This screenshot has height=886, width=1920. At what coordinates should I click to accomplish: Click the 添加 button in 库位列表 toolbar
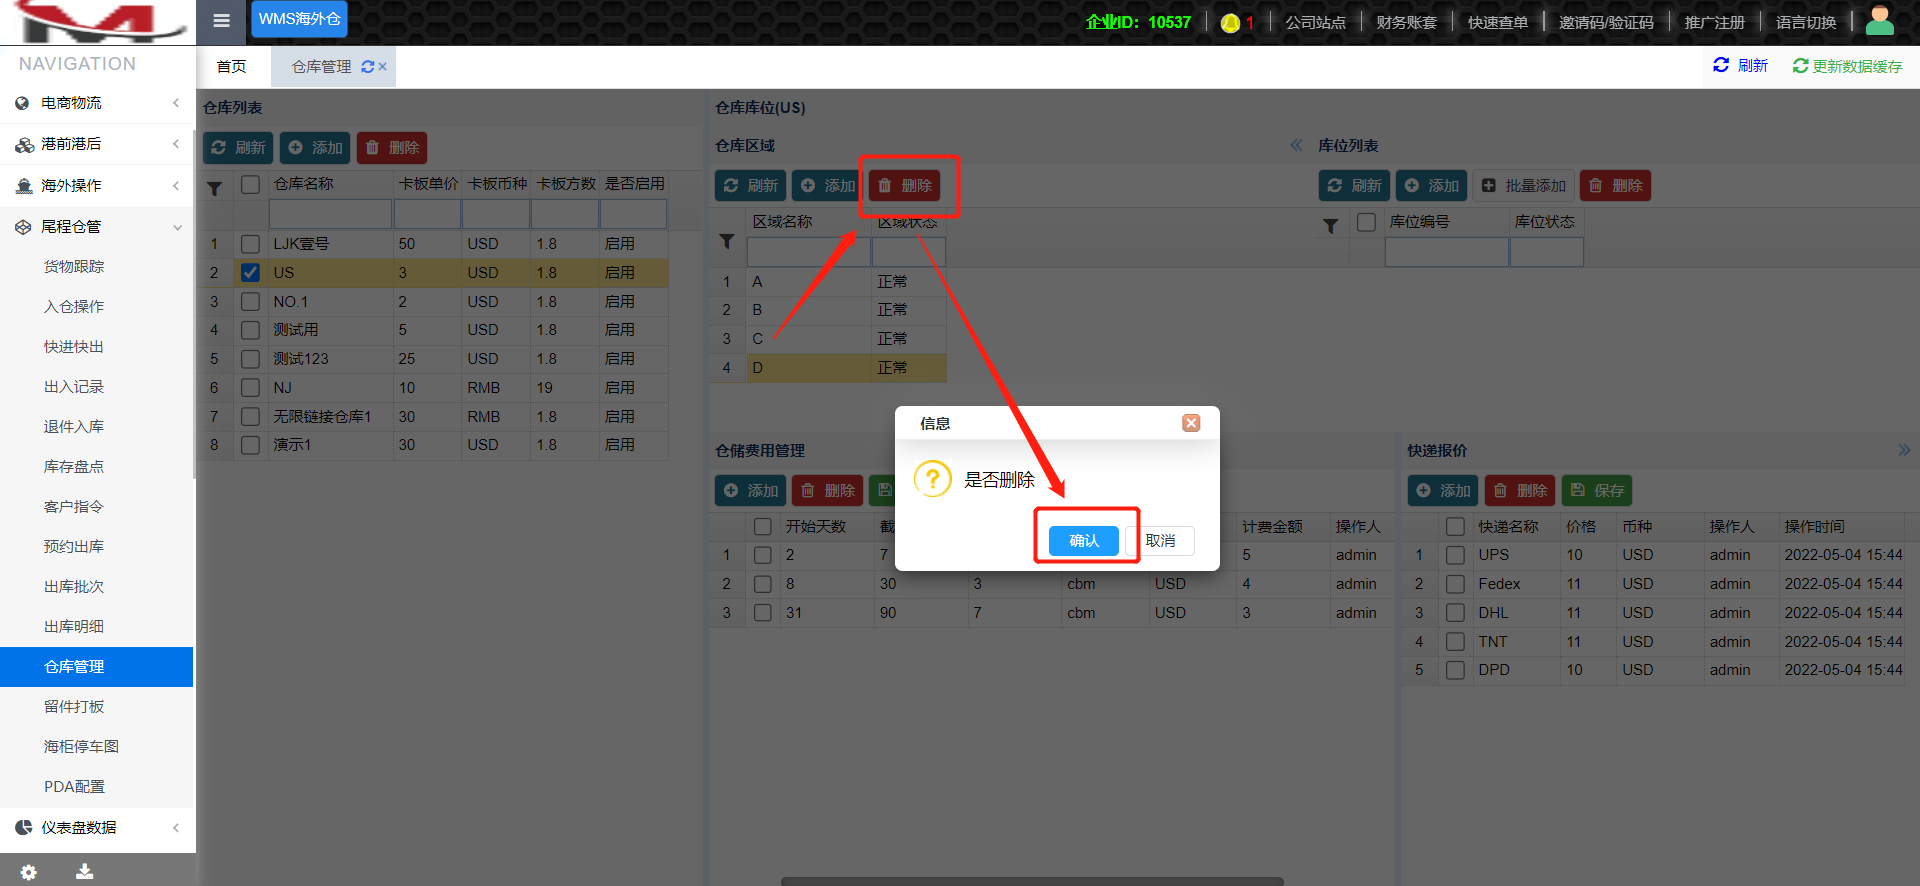click(1431, 186)
